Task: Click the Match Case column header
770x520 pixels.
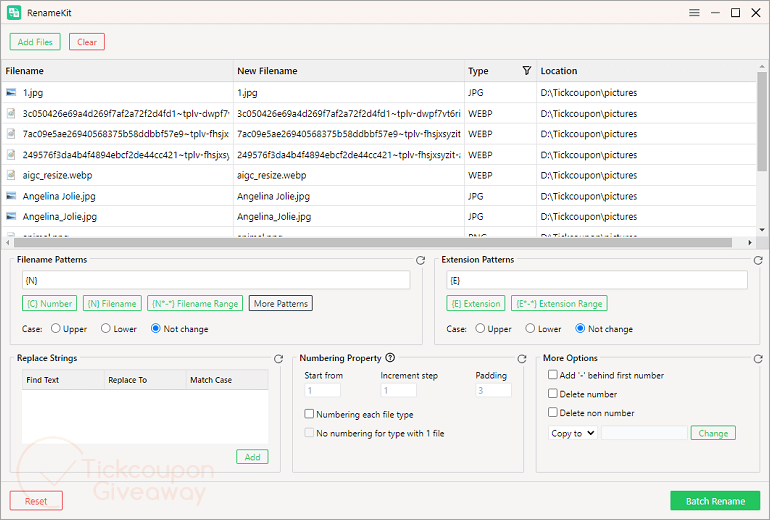Action: [227, 380]
